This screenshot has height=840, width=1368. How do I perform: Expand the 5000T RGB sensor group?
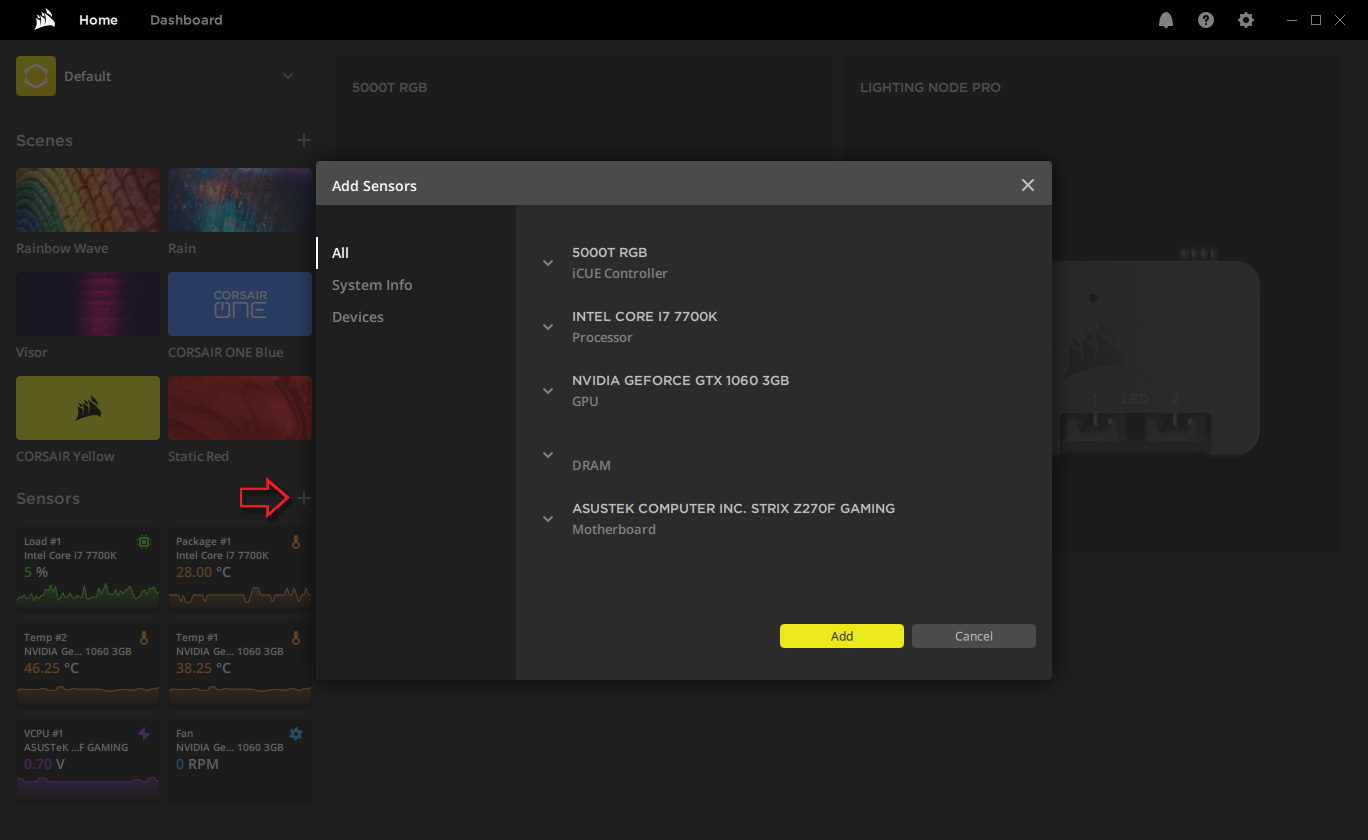tap(548, 263)
